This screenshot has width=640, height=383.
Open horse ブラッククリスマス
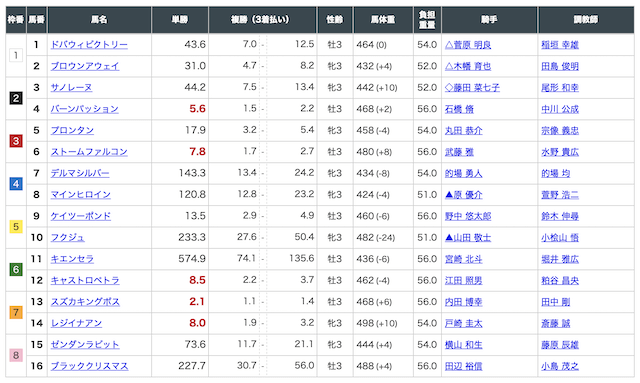pyautogui.click(x=89, y=366)
